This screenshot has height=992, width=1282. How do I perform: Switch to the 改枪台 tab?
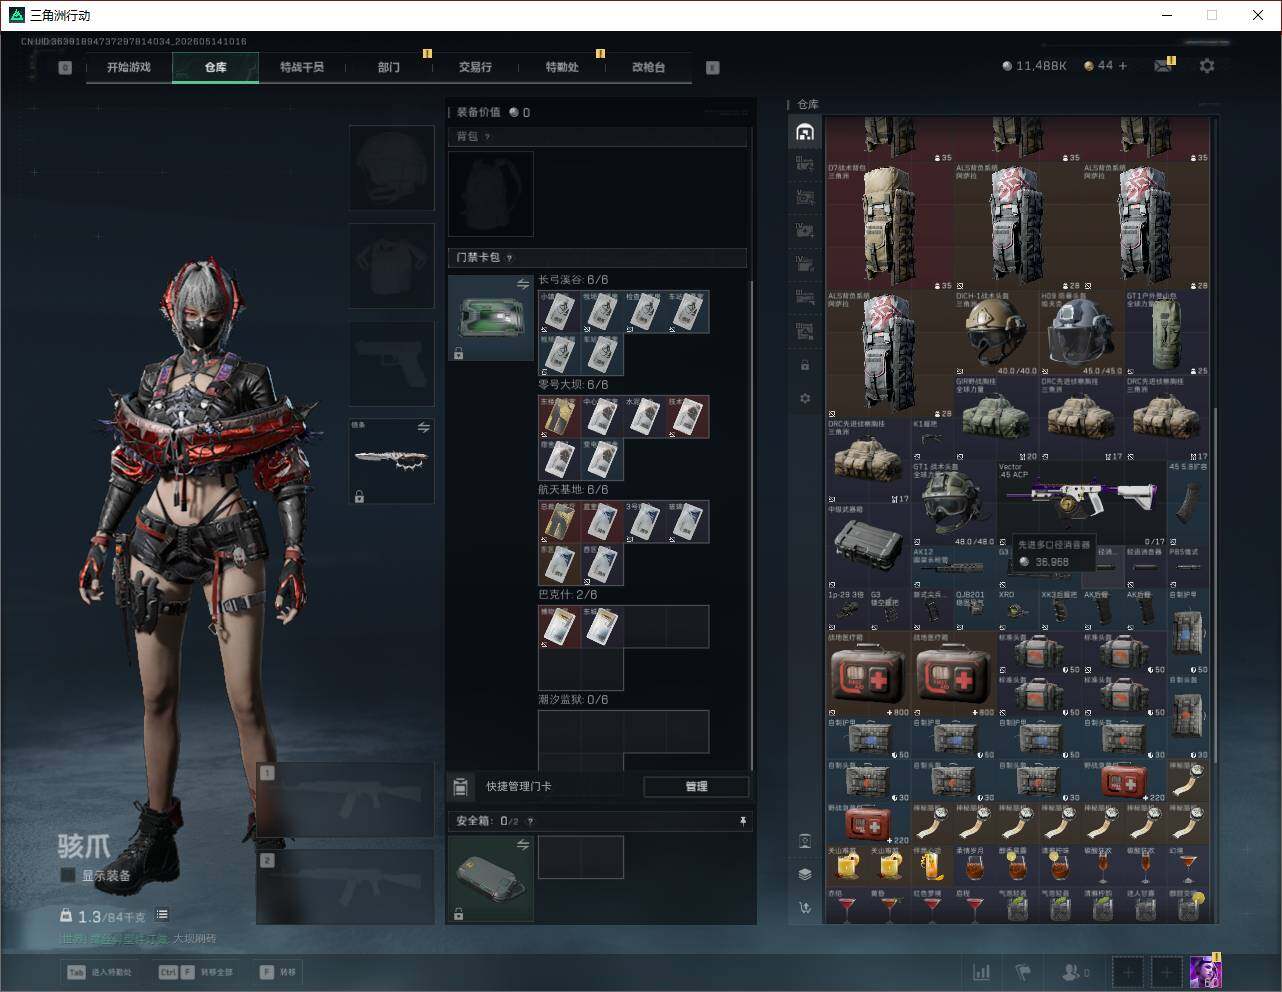(648, 67)
